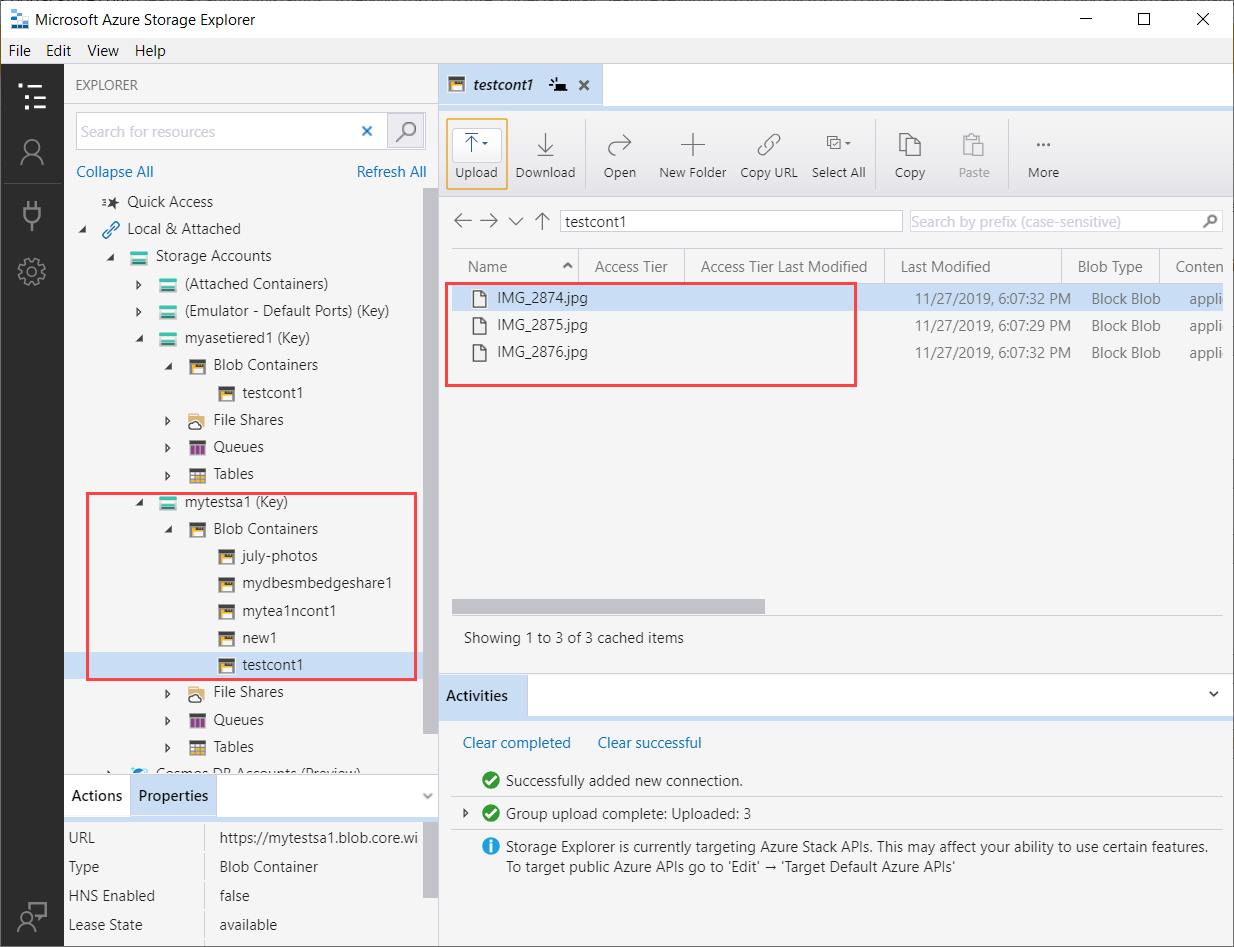Expand File Shares under mytestsa1

coord(168,692)
